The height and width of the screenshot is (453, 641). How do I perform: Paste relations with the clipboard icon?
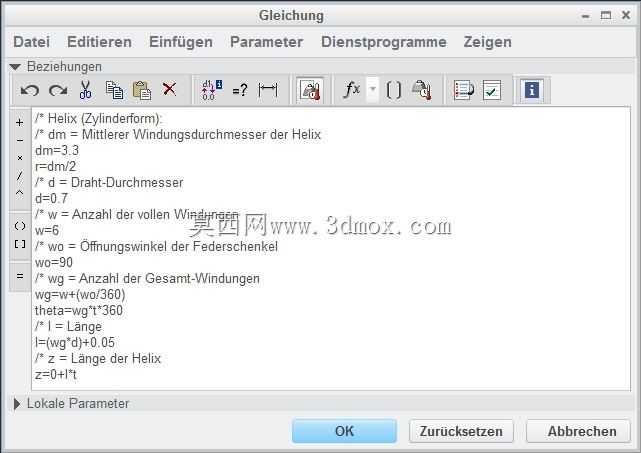point(142,90)
